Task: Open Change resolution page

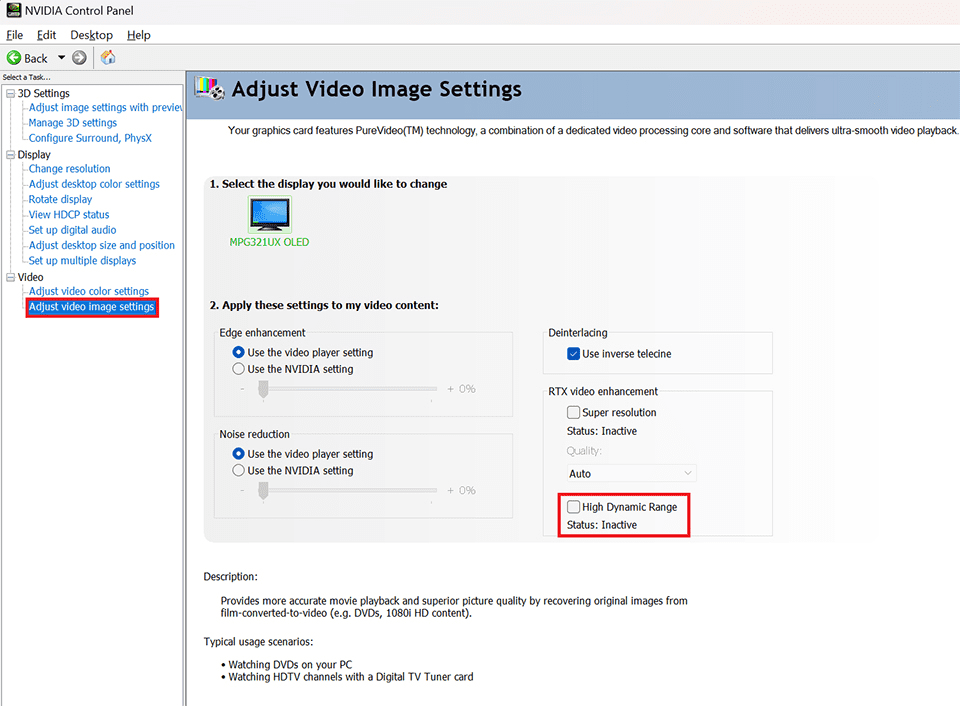Action: pyautogui.click(x=69, y=168)
